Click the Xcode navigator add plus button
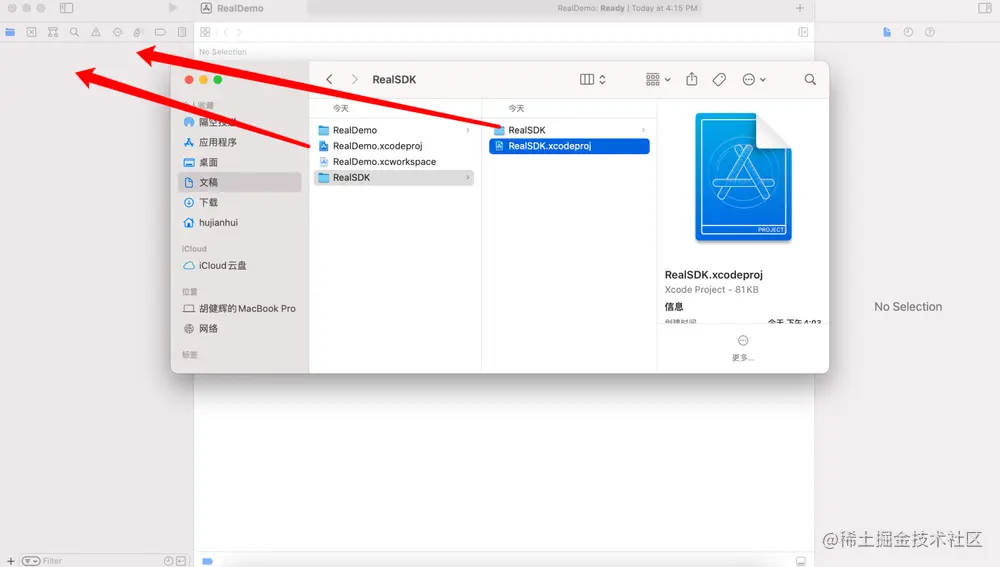The width and height of the screenshot is (1000, 567). tap(10, 561)
